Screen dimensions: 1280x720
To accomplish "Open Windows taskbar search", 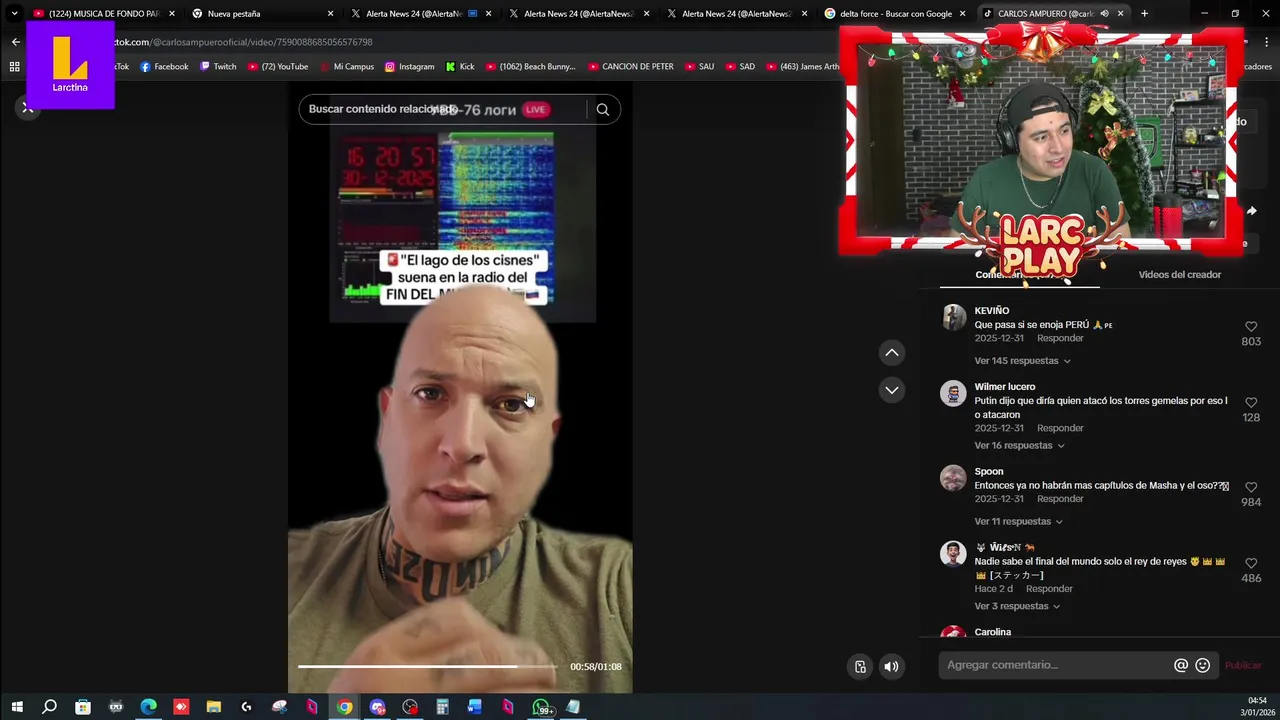I will (49, 707).
